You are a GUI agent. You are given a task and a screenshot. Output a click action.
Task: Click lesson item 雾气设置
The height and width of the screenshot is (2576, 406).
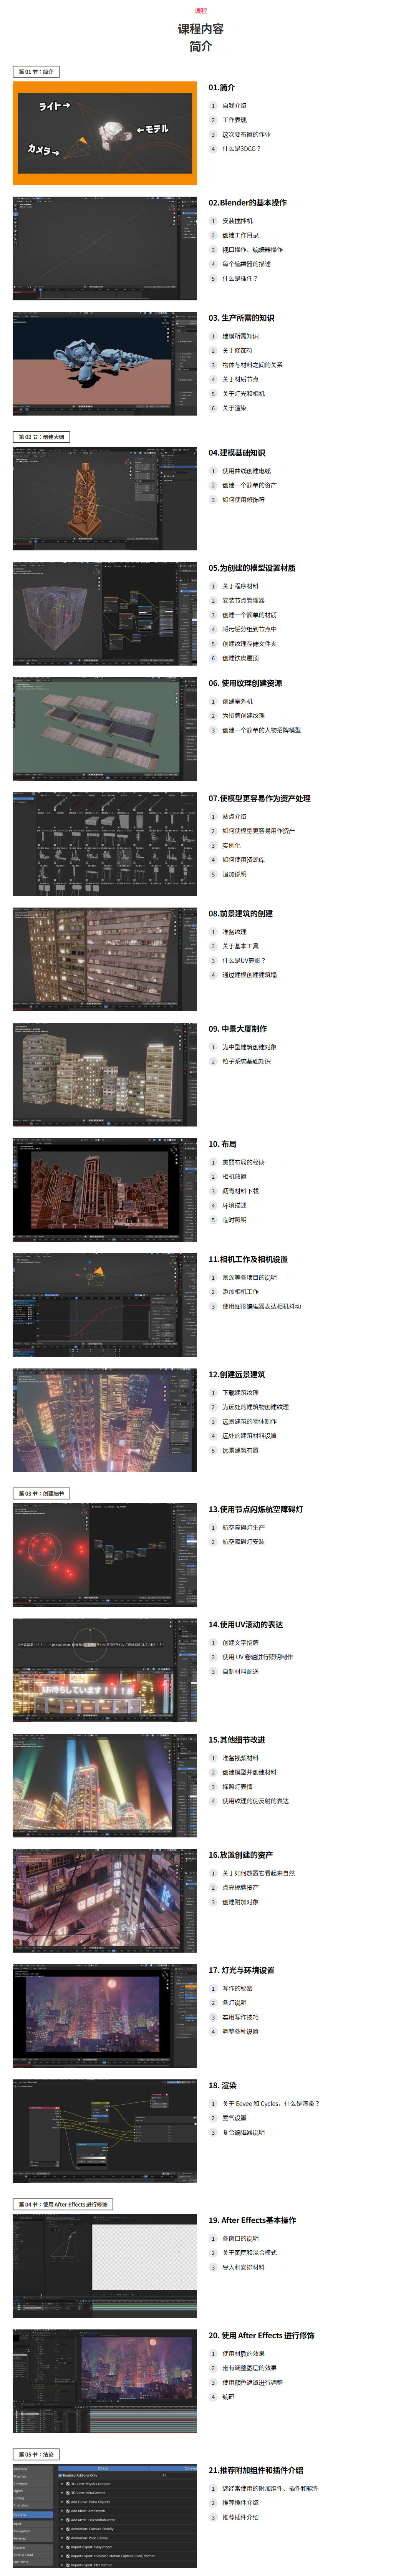pyautogui.click(x=235, y=2118)
